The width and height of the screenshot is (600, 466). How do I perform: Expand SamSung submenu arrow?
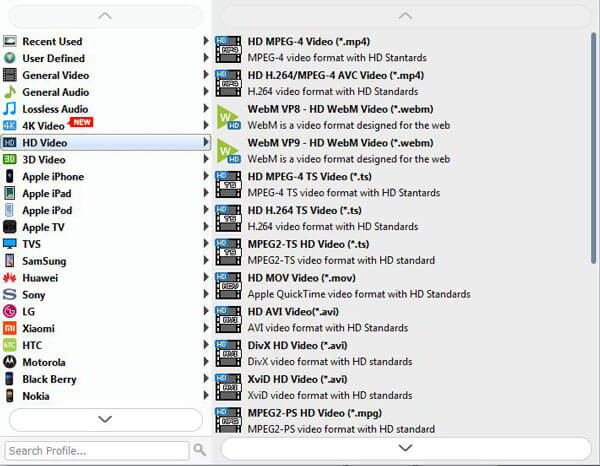[x=206, y=260]
